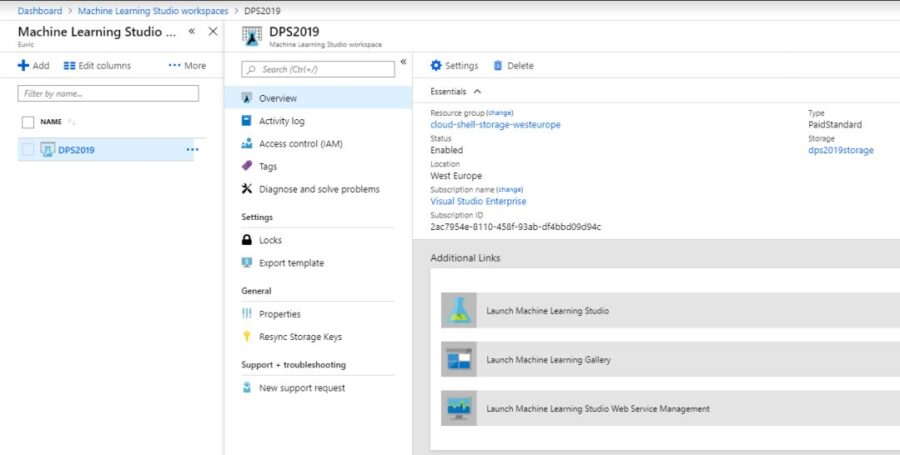Click the West Europe location value
Screen dimensions: 900x455
(456, 176)
